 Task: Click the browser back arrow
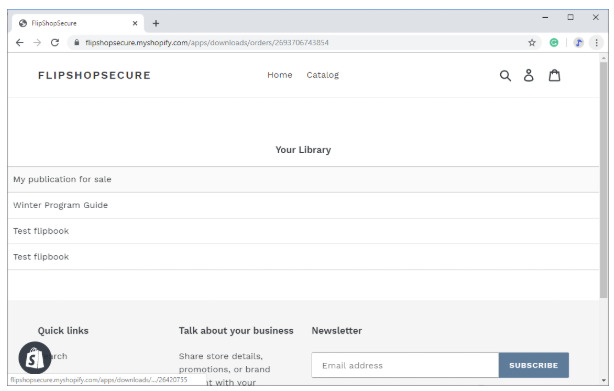click(20, 43)
